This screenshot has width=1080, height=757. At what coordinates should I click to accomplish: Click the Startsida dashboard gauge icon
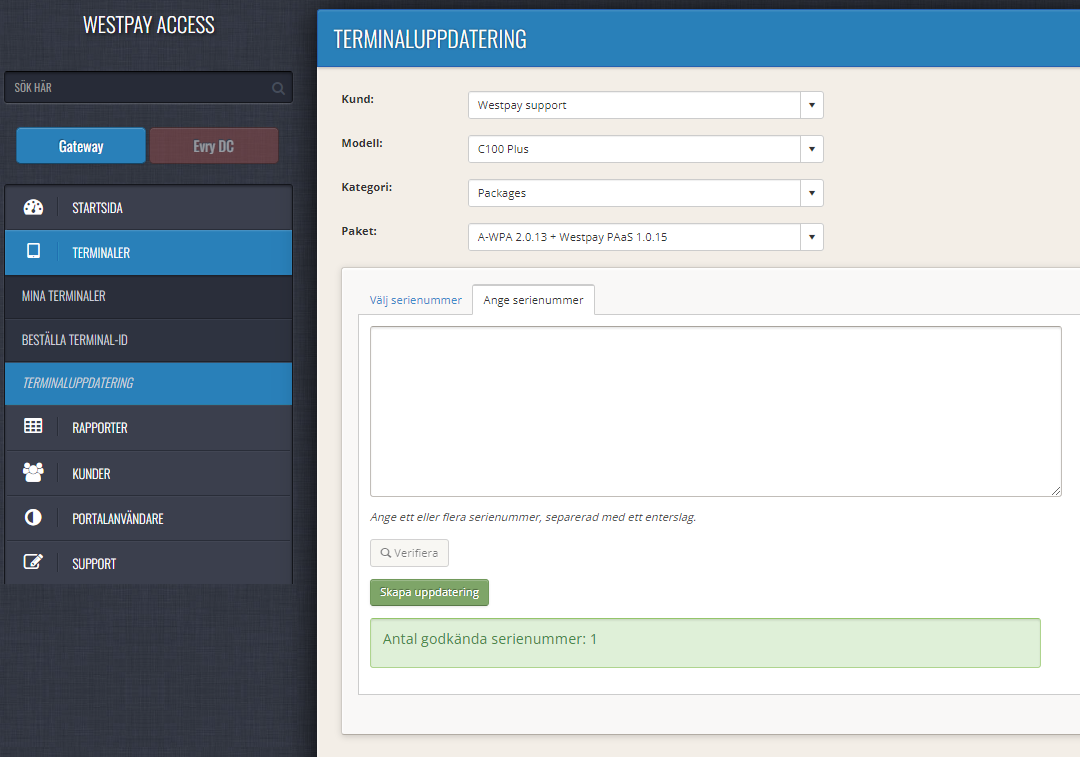click(x=33, y=207)
